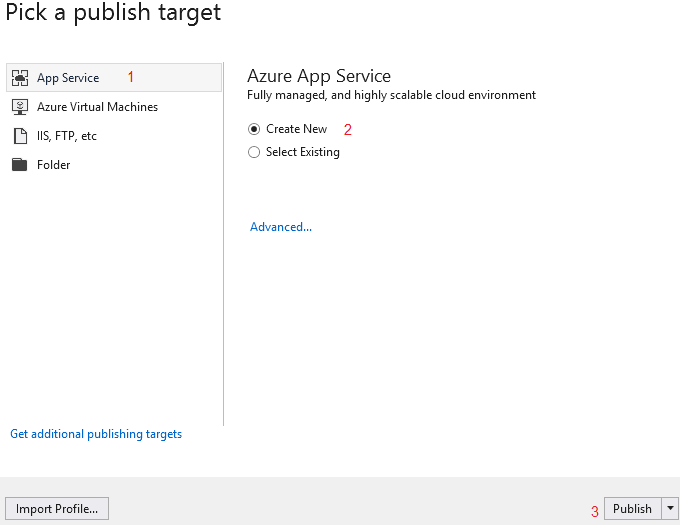Choose the Select Existing radio option
Image resolution: width=680 pixels, height=525 pixels.
[x=254, y=152]
